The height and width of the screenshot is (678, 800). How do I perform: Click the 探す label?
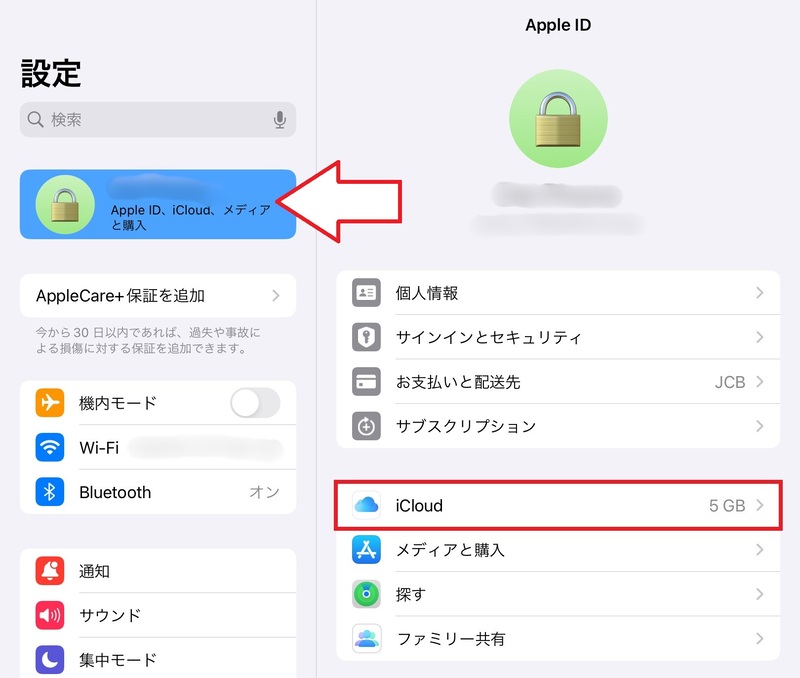[411, 594]
